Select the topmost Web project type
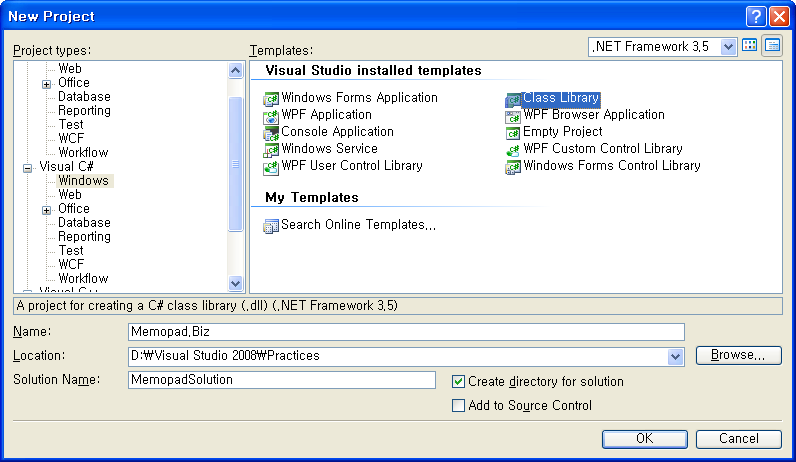This screenshot has width=796, height=462. [x=70, y=69]
